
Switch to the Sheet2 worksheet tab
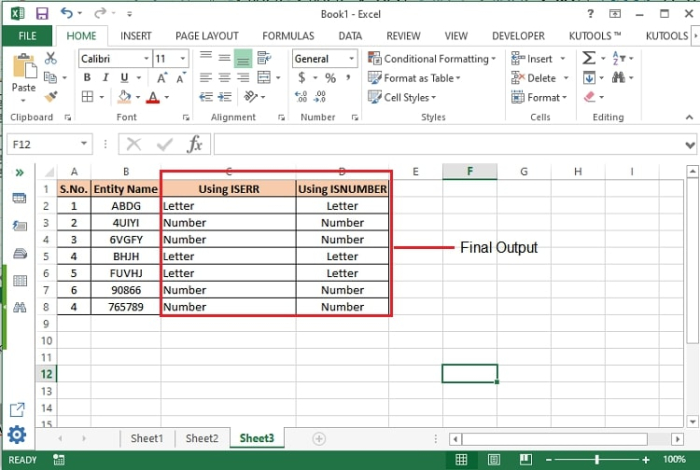(x=201, y=438)
